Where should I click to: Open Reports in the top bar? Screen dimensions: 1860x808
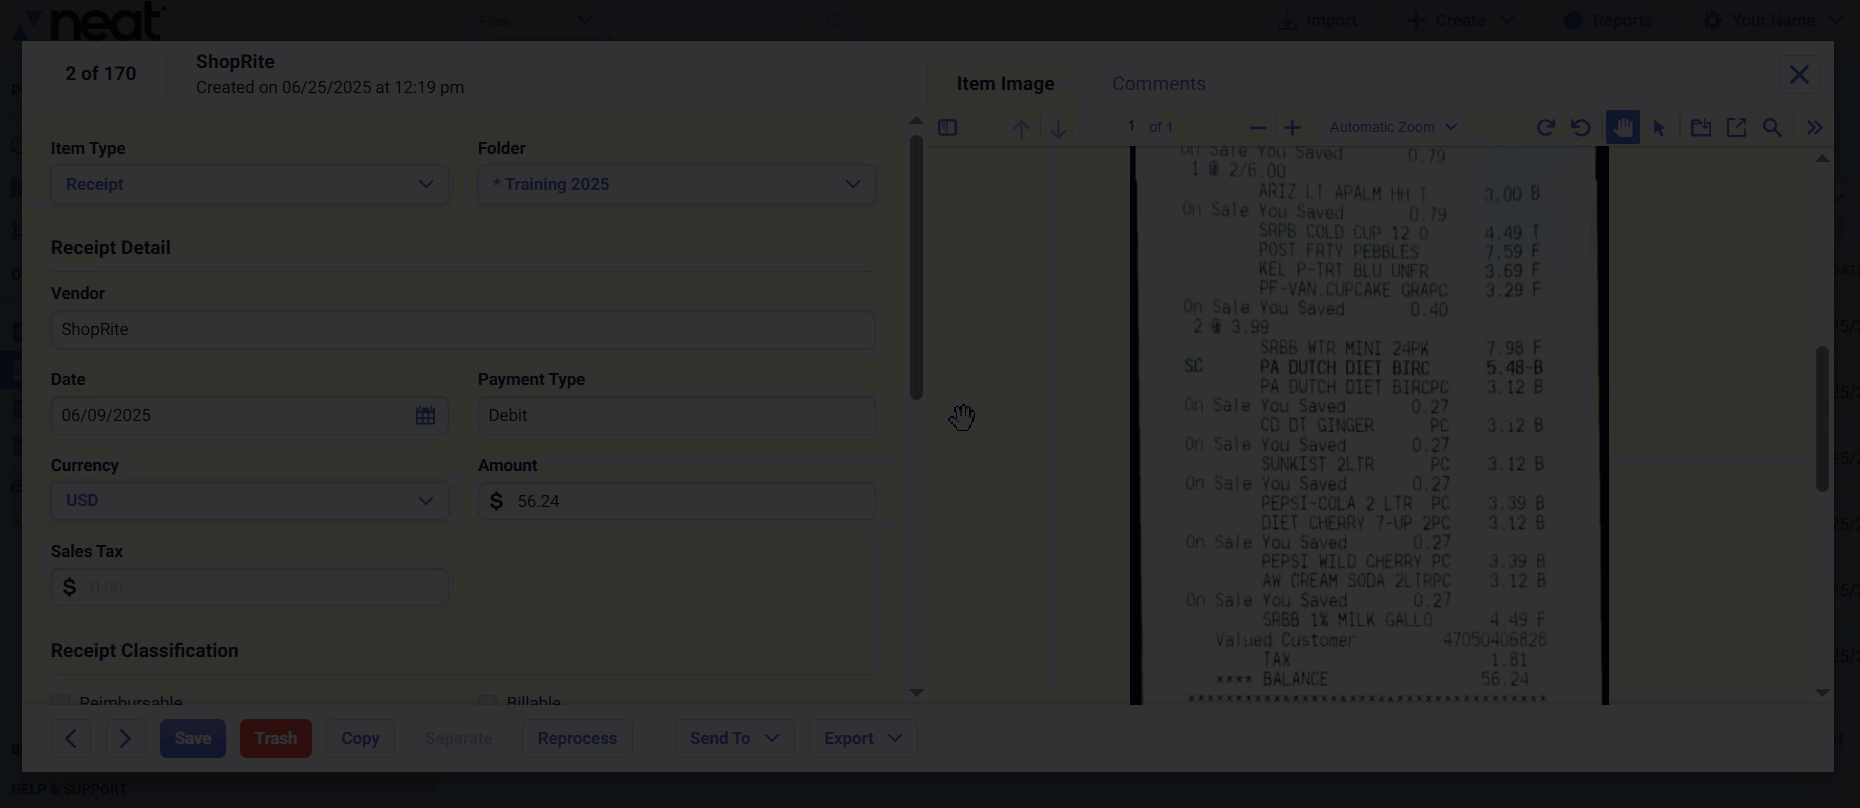[x=1607, y=20]
